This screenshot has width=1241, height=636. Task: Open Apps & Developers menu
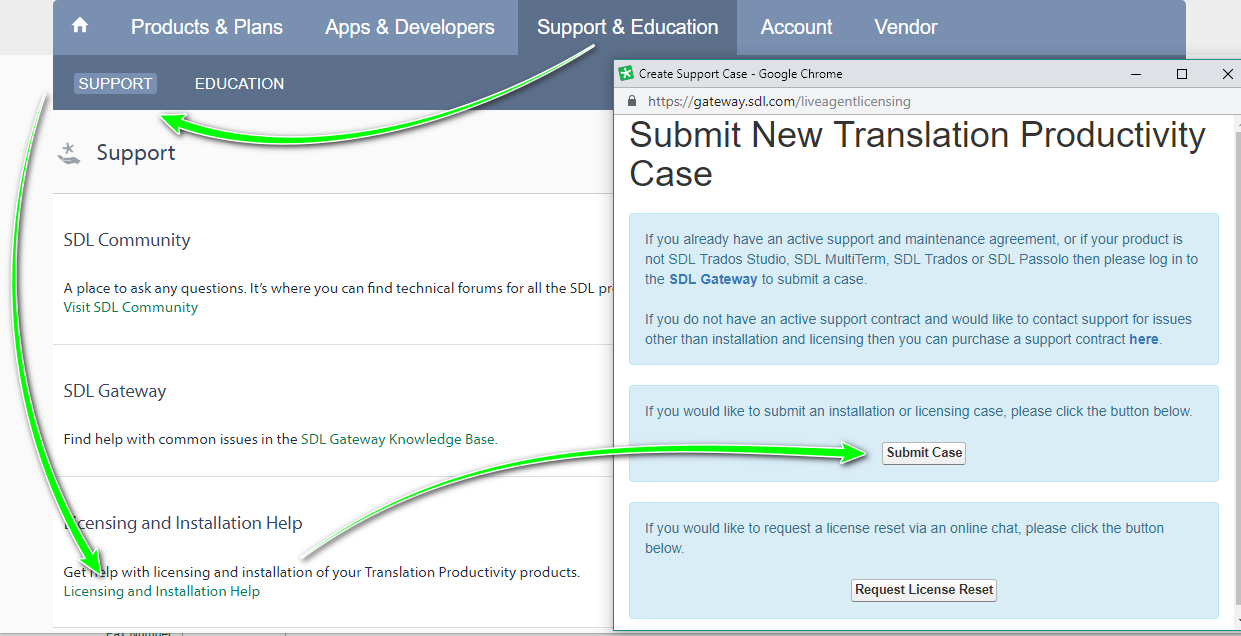[410, 27]
